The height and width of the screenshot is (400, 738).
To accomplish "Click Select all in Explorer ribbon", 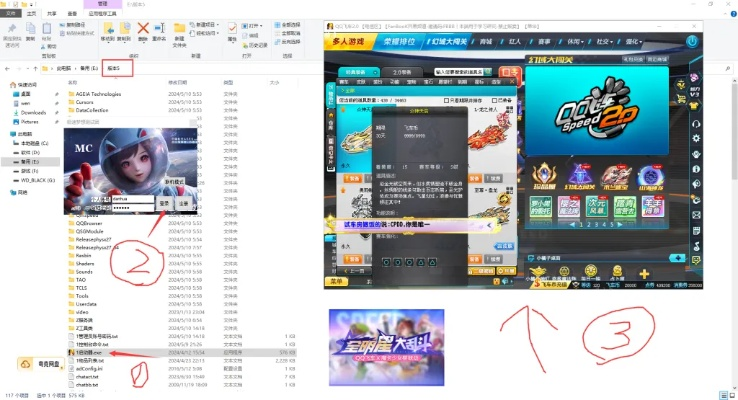I will pyautogui.click(x=288, y=24).
